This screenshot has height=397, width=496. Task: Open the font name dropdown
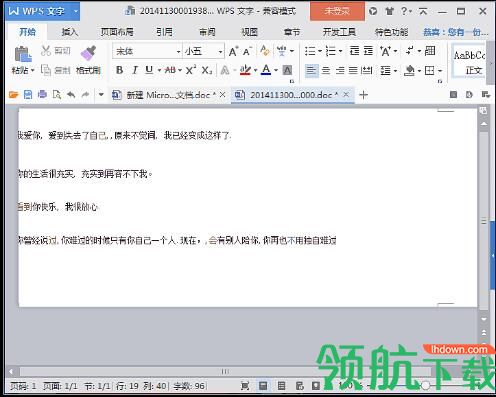pyautogui.click(x=178, y=52)
